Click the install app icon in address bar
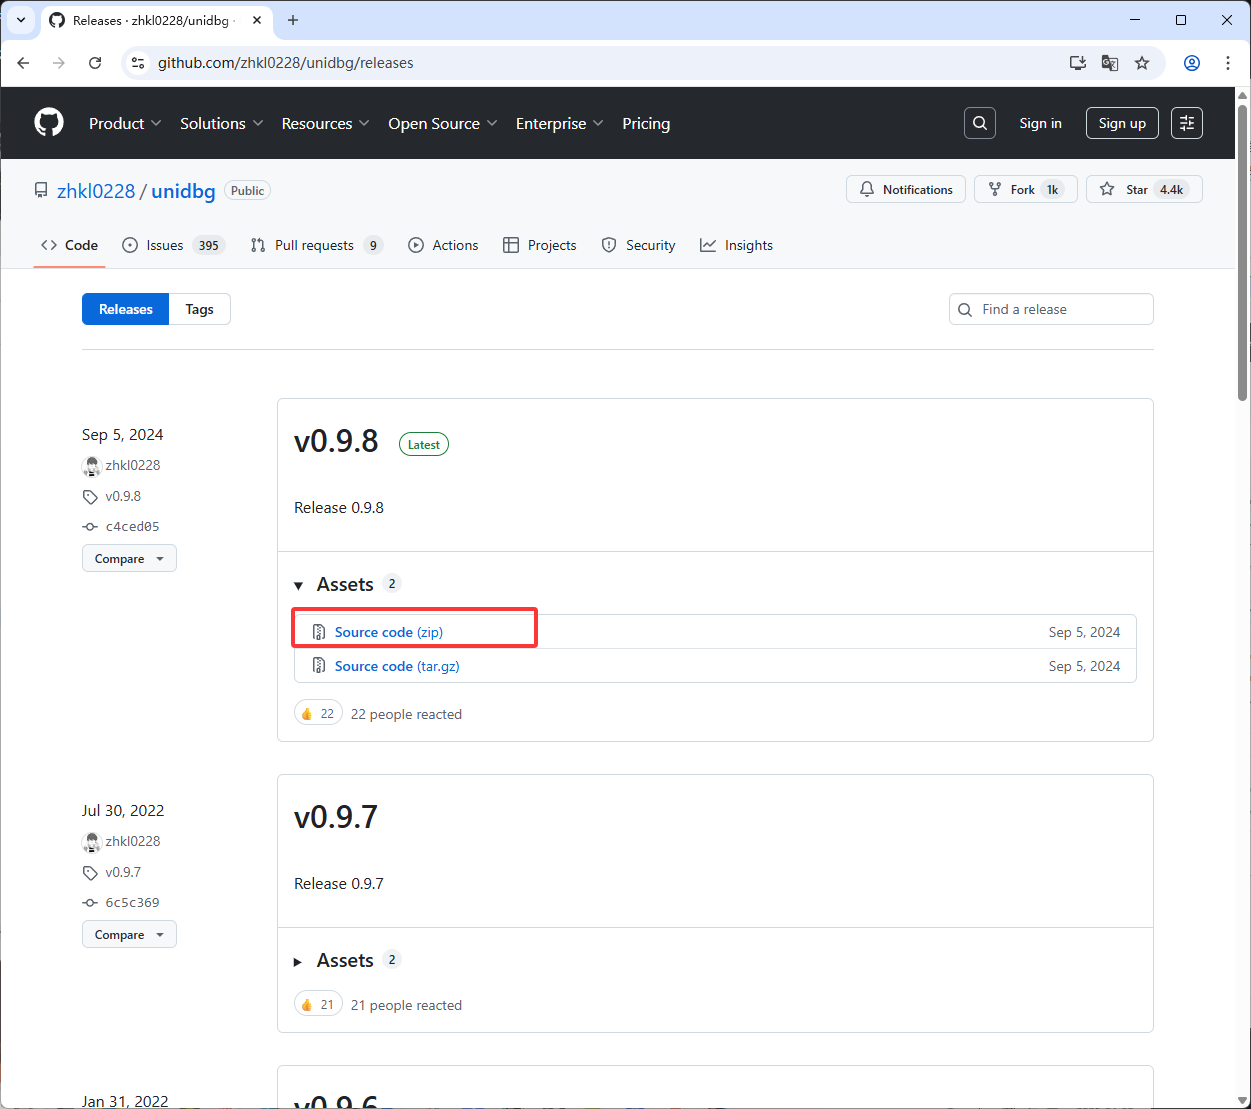1251x1109 pixels. [1078, 63]
